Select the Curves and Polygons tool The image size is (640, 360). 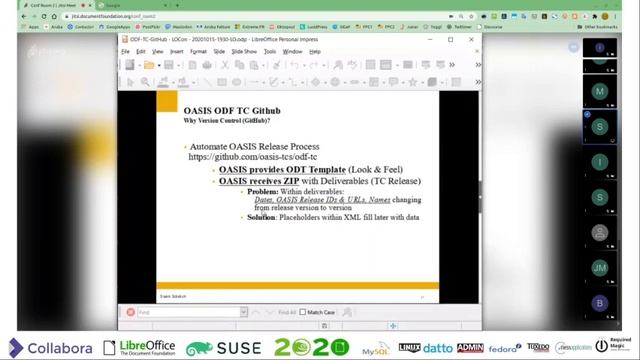point(273,82)
